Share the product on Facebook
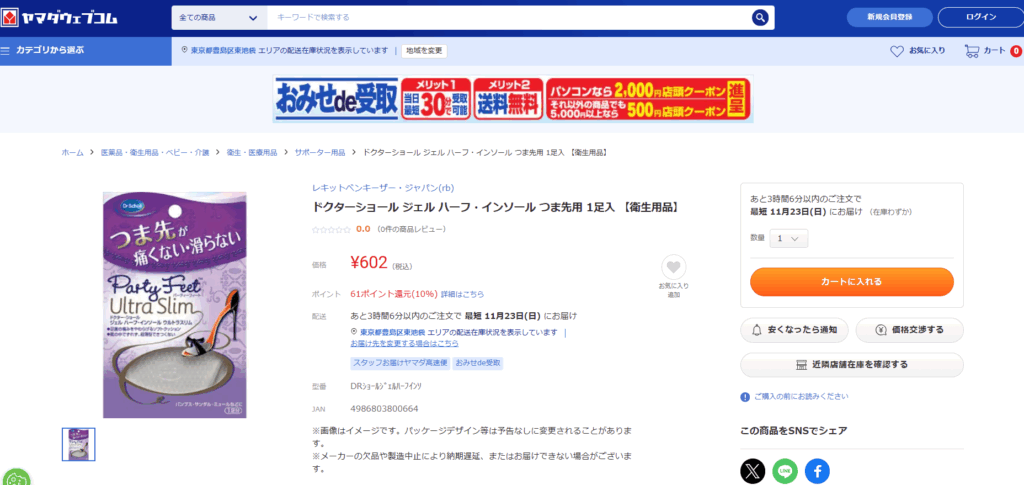This screenshot has width=1024, height=485. point(817,471)
